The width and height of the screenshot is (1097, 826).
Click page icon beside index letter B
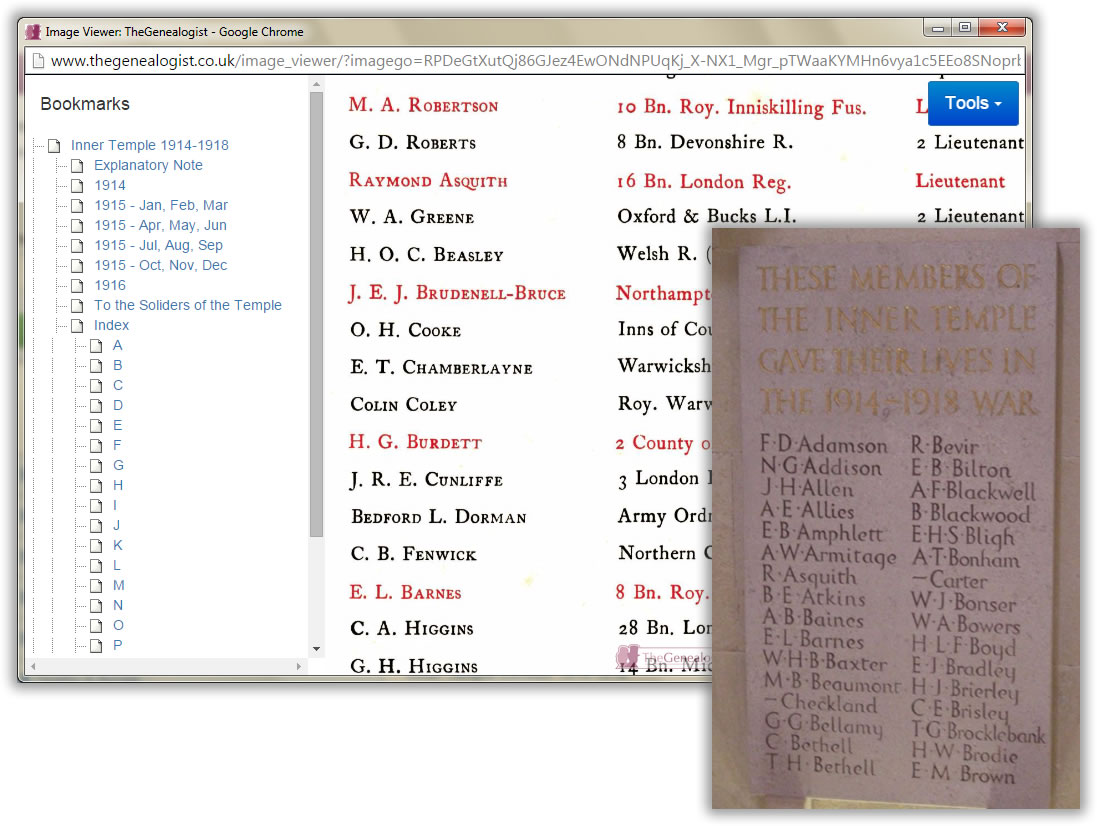(x=96, y=365)
